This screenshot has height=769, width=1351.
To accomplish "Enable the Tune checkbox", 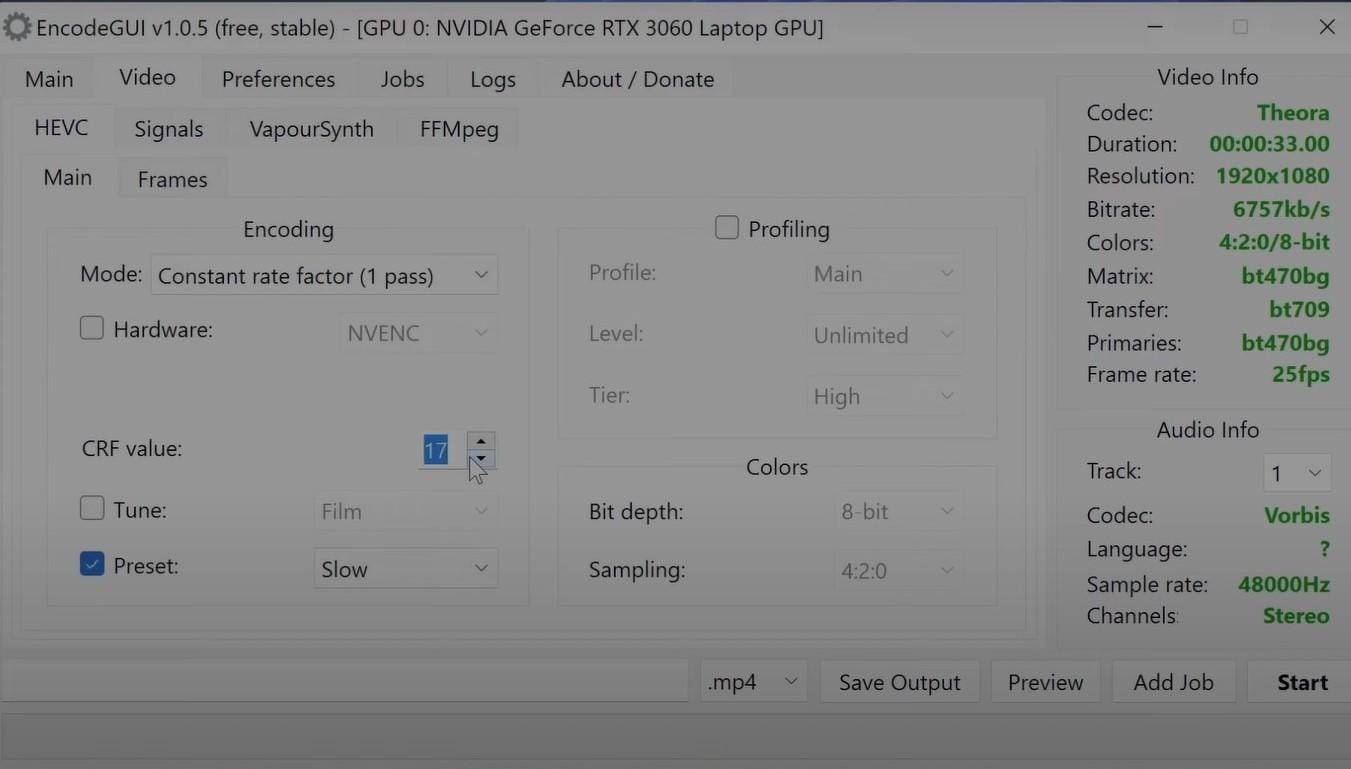I will point(92,508).
